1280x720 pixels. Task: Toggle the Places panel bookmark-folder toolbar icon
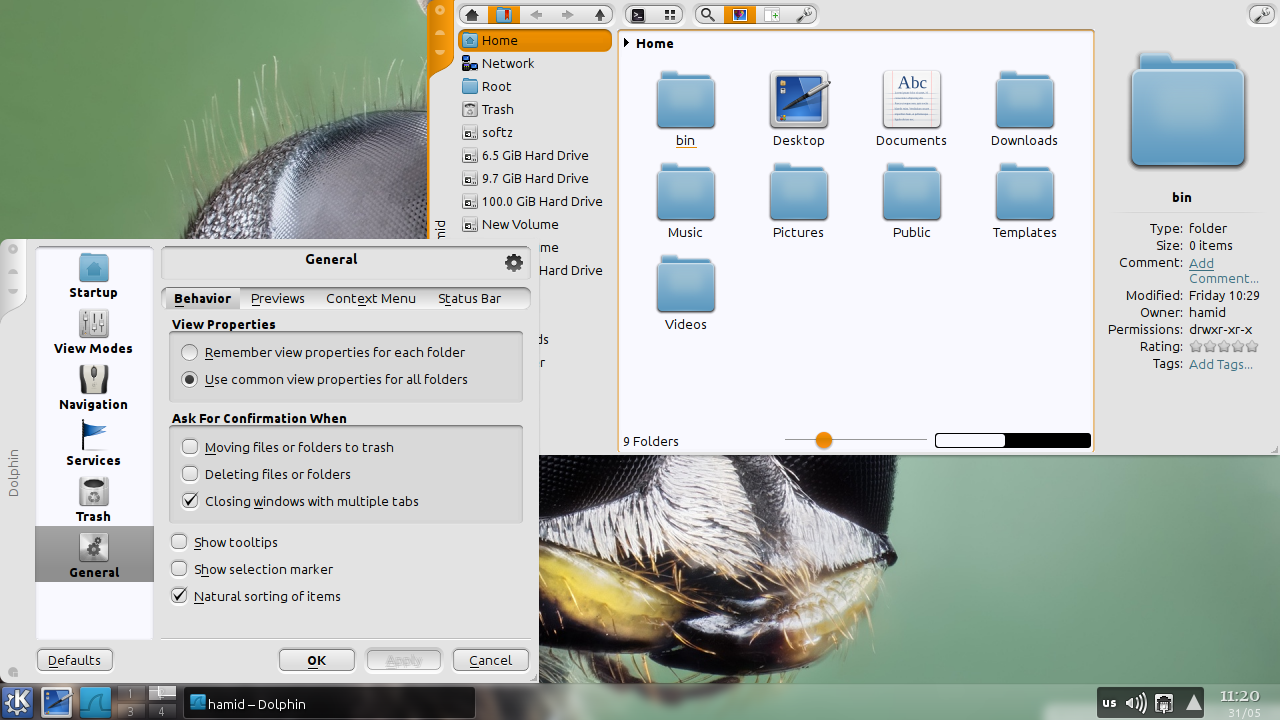point(503,15)
